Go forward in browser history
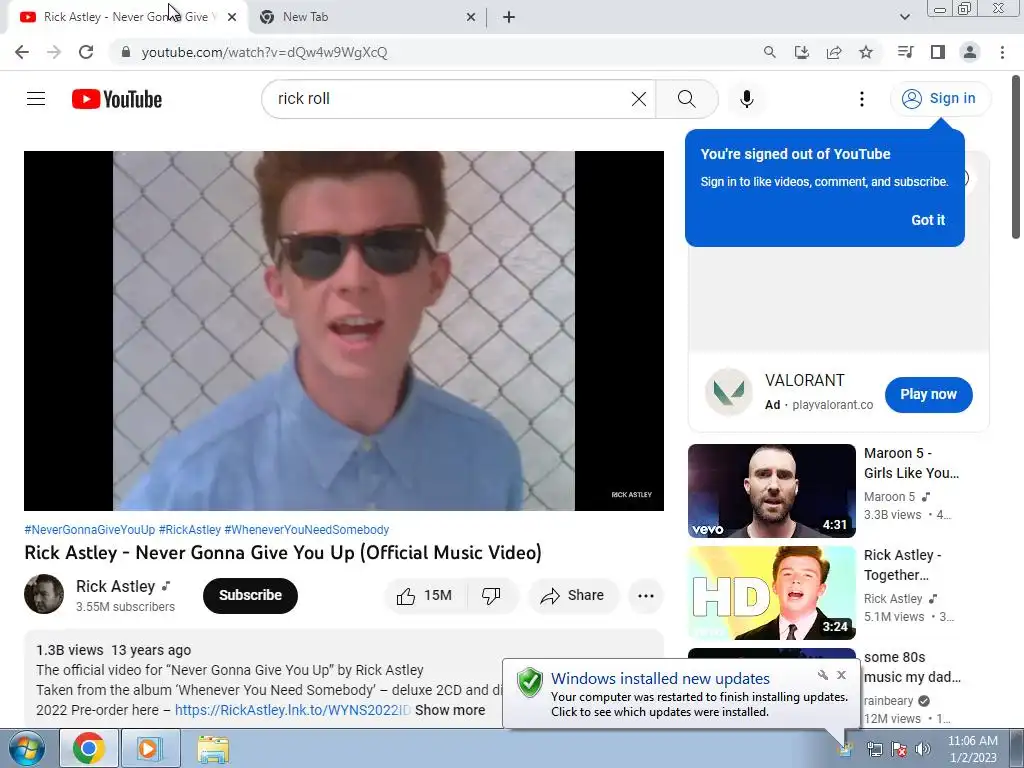The width and height of the screenshot is (1024, 768). point(54,52)
